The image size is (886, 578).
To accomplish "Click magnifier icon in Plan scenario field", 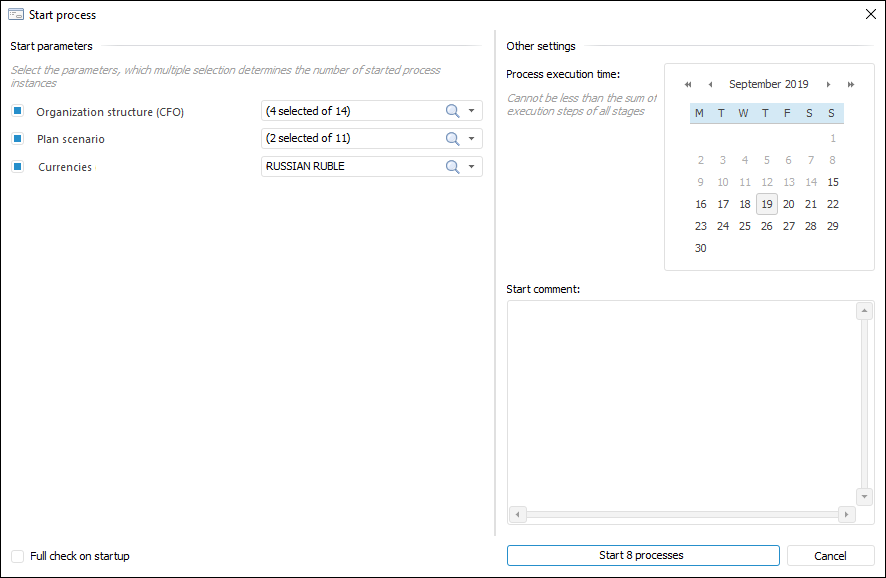I will (452, 139).
